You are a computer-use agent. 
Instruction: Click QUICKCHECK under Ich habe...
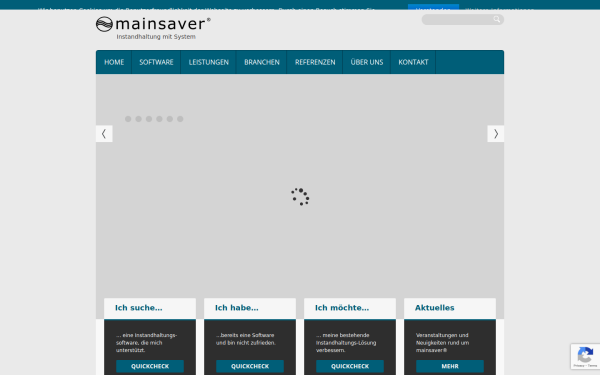point(250,366)
